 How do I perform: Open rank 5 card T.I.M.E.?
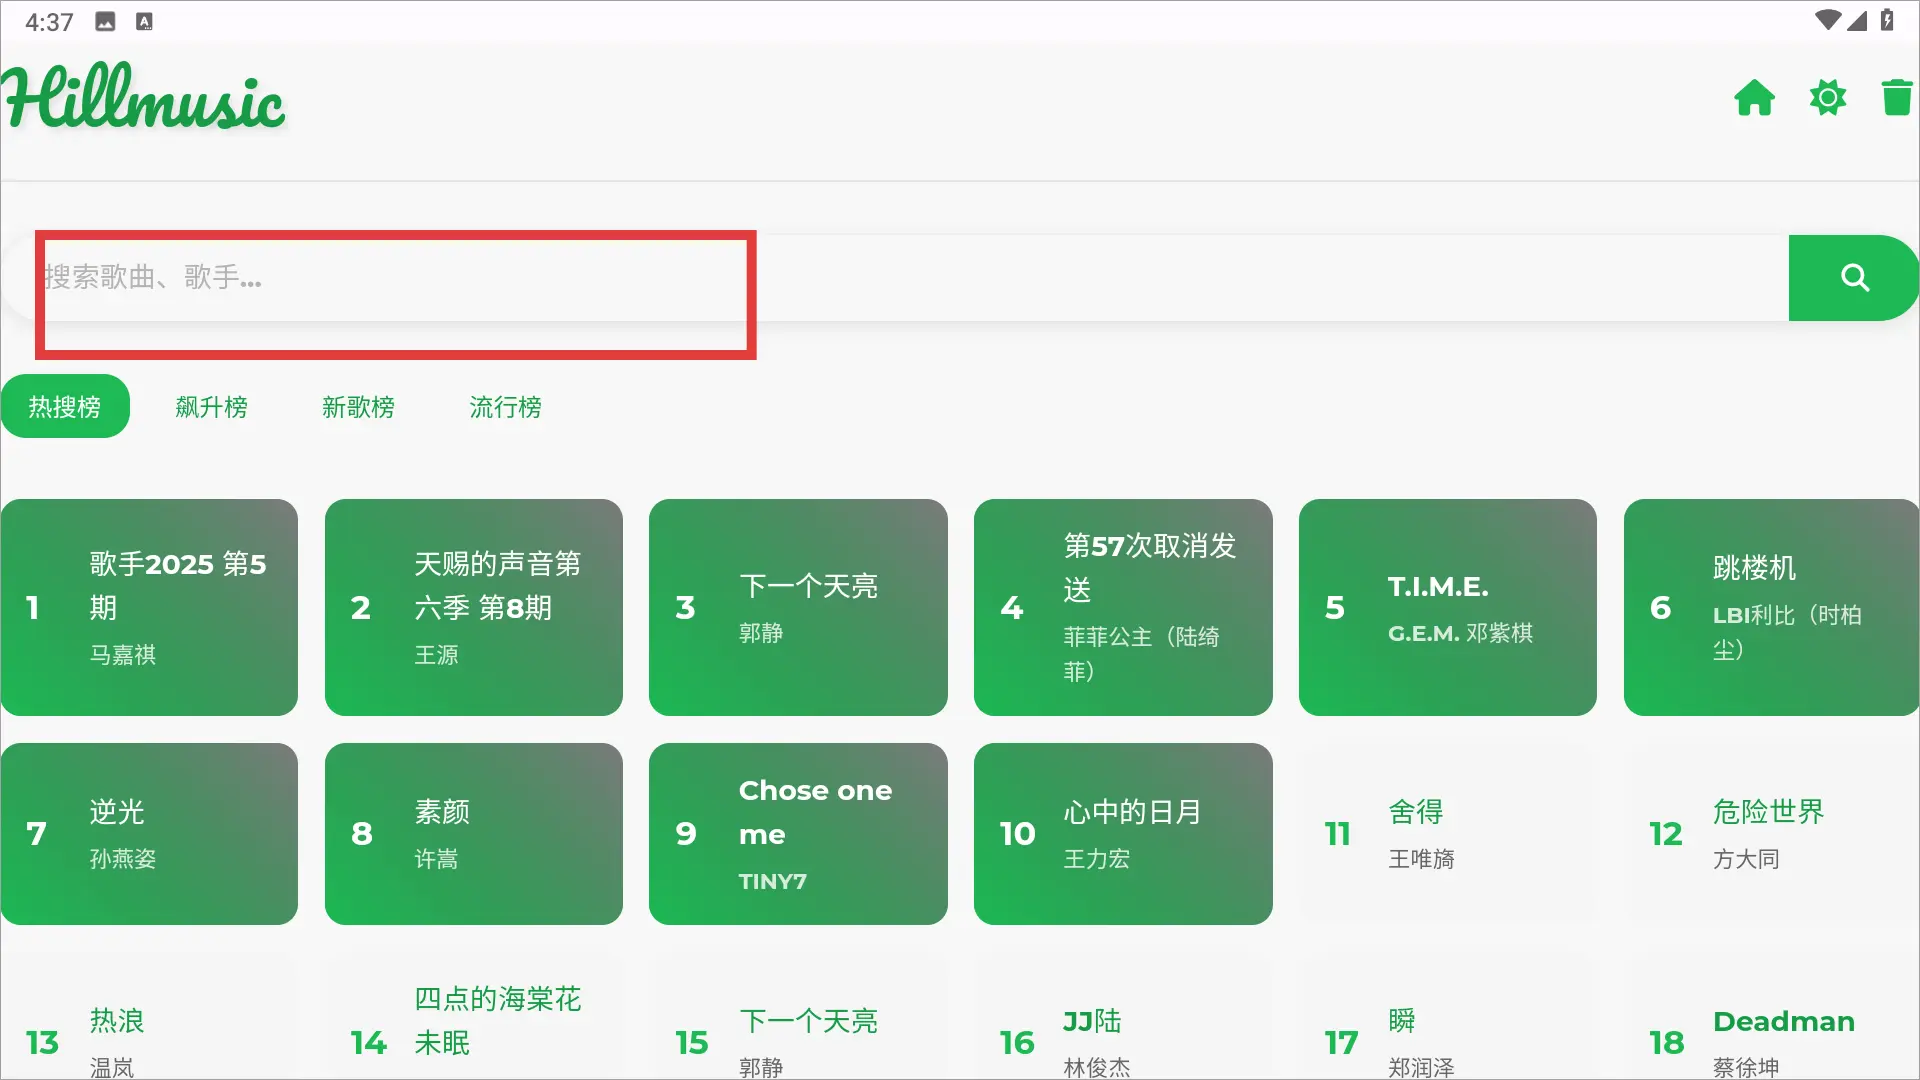[1447, 607]
